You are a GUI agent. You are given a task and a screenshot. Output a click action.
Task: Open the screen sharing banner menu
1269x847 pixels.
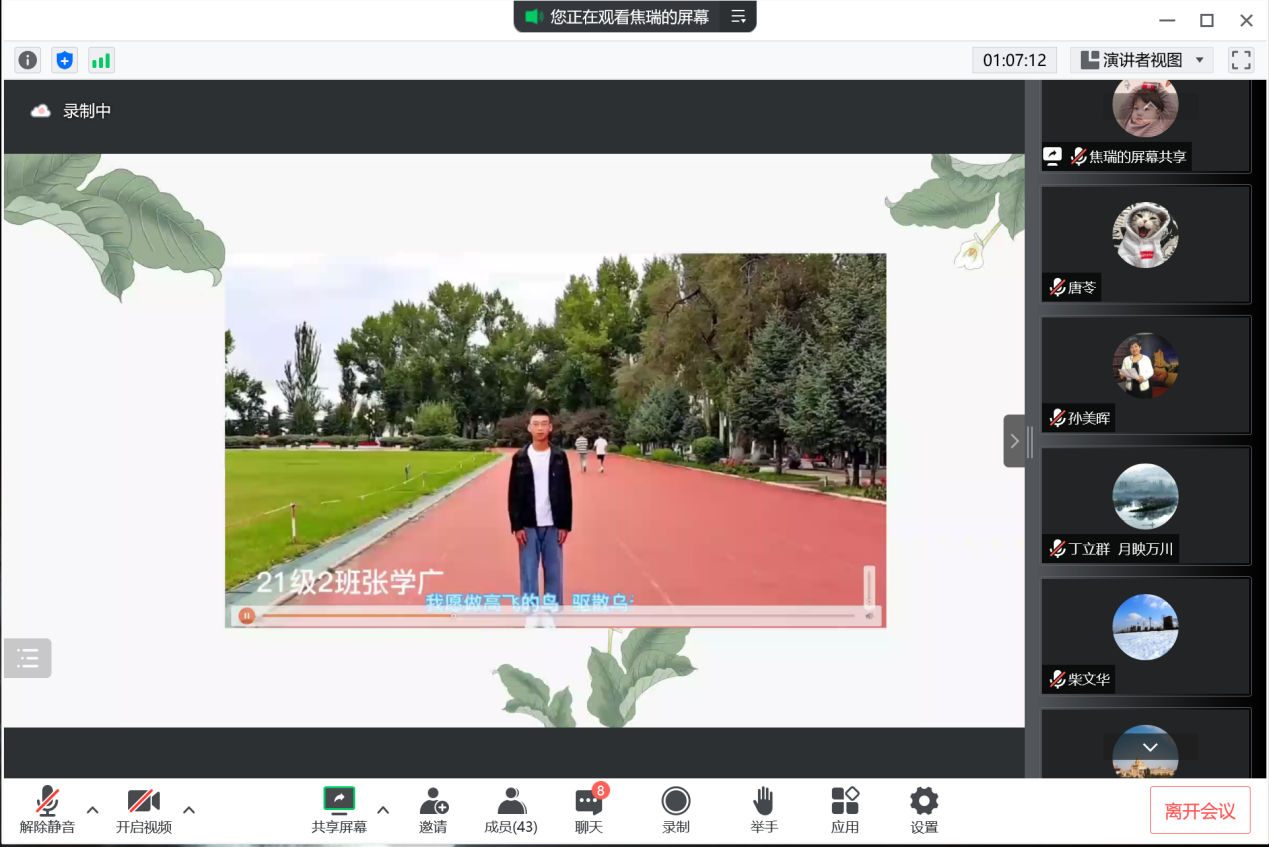point(738,17)
